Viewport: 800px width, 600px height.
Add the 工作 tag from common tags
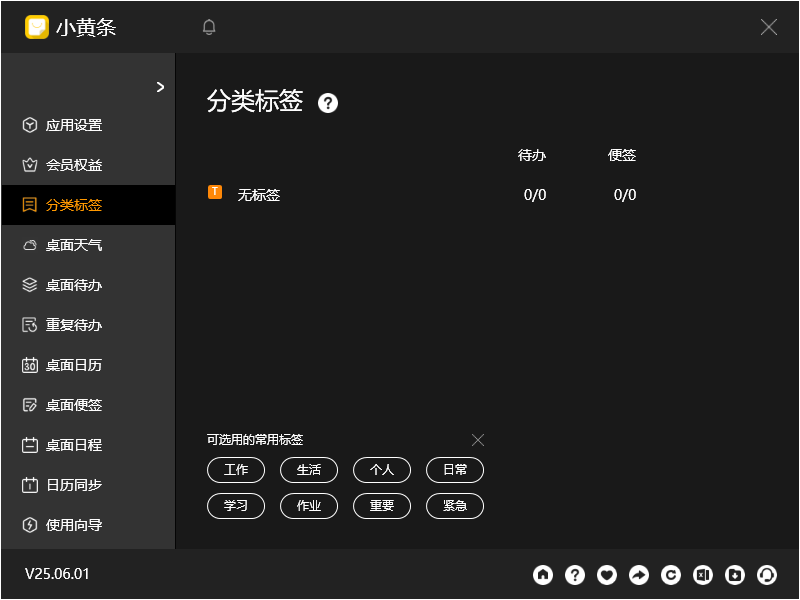(x=236, y=470)
